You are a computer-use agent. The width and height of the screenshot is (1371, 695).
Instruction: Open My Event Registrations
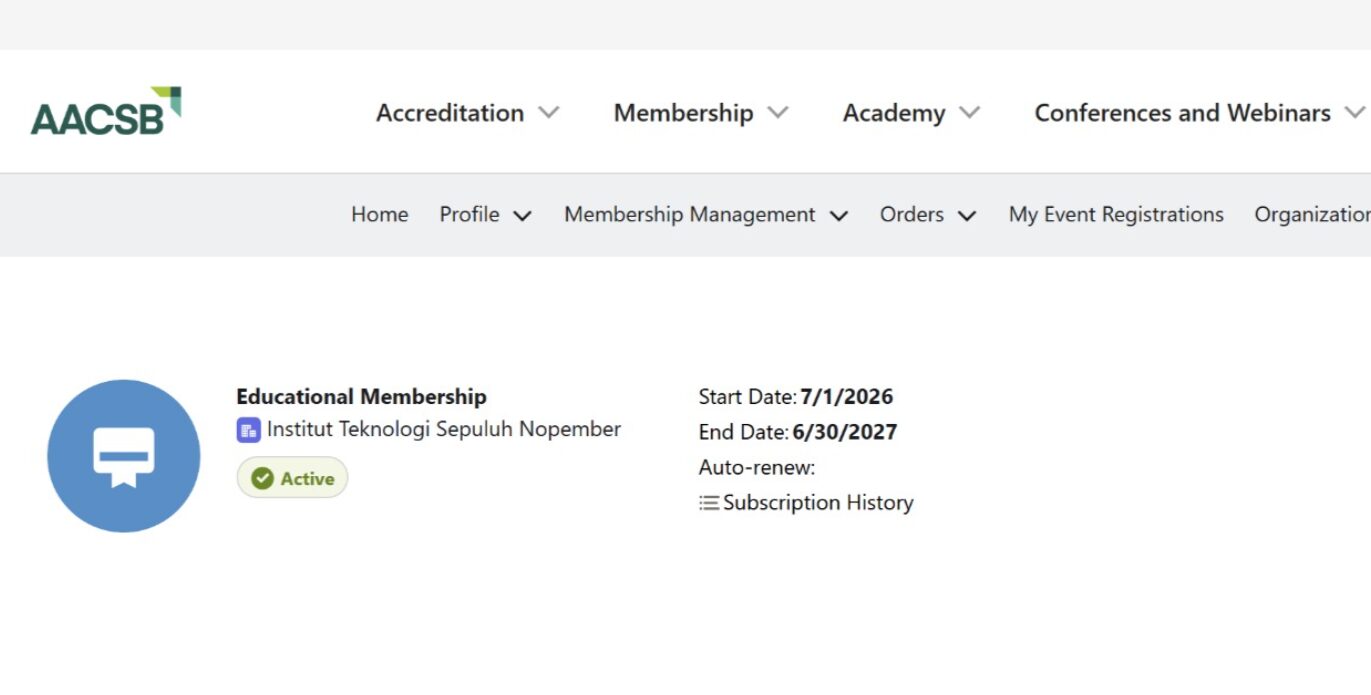point(1116,214)
